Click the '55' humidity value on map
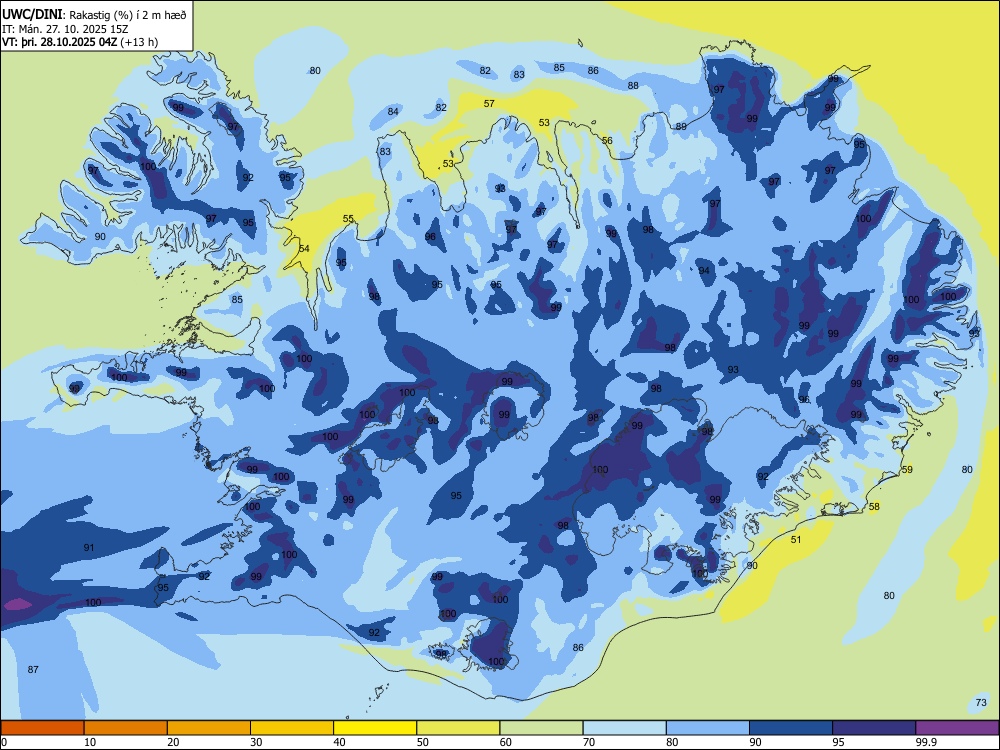Screen dimensions: 1000x750 tap(348, 219)
